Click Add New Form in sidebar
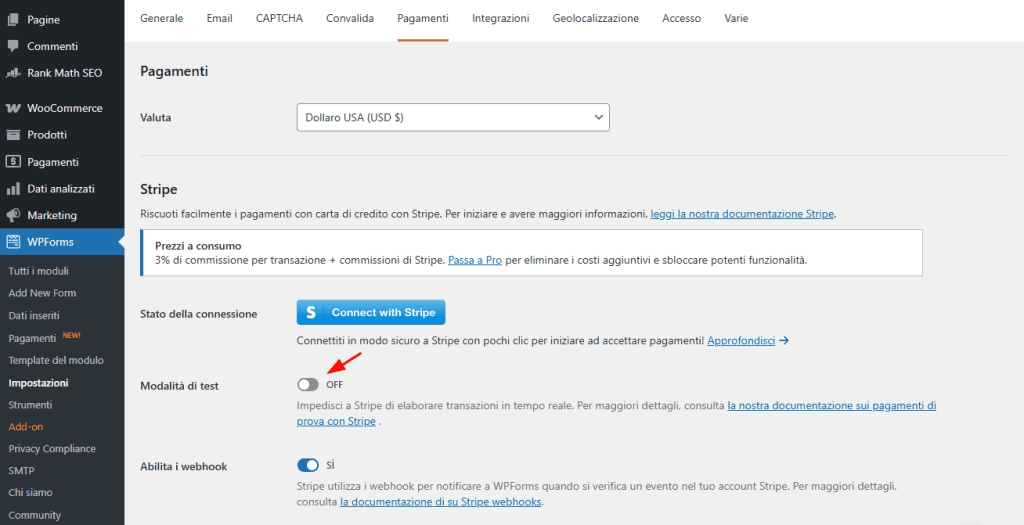 coord(42,293)
